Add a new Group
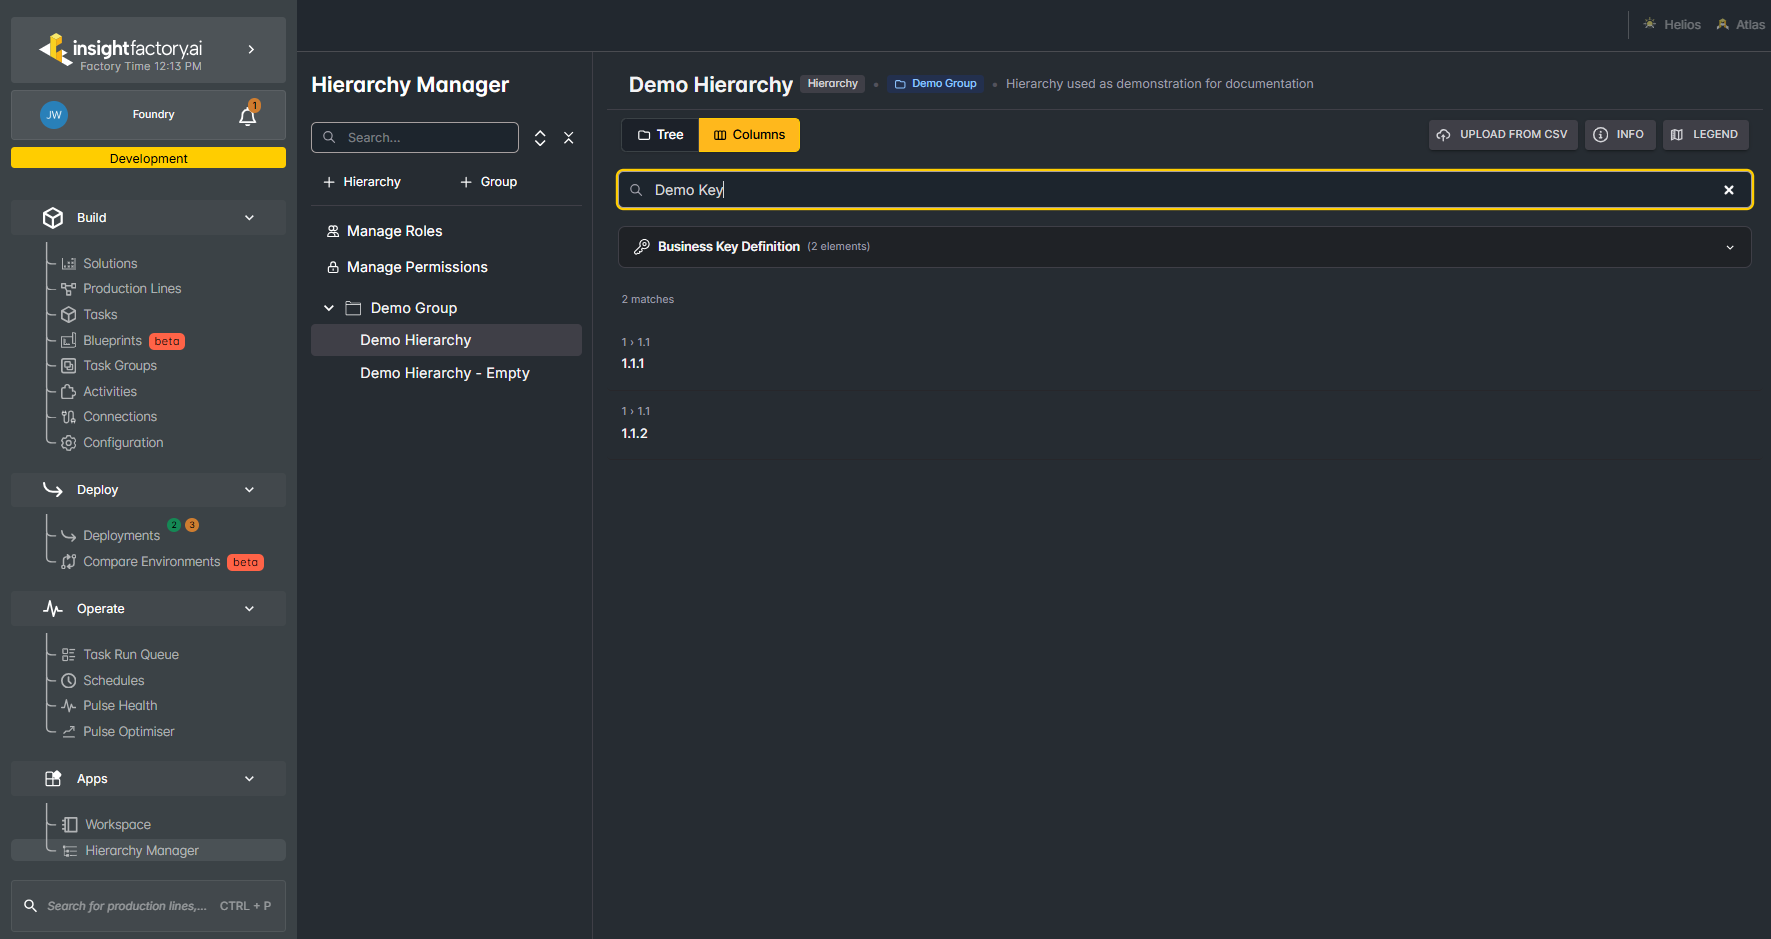Screen dimensions: 1771x939 click(x=489, y=182)
